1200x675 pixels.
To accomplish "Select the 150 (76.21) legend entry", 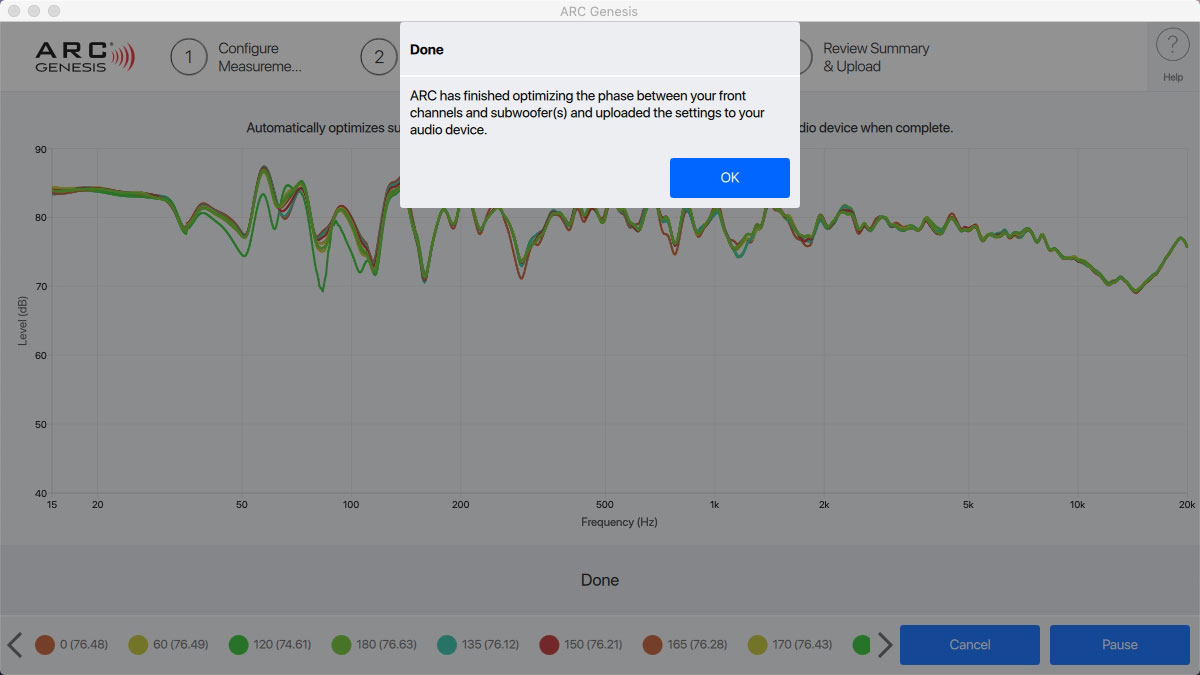I will 582,645.
